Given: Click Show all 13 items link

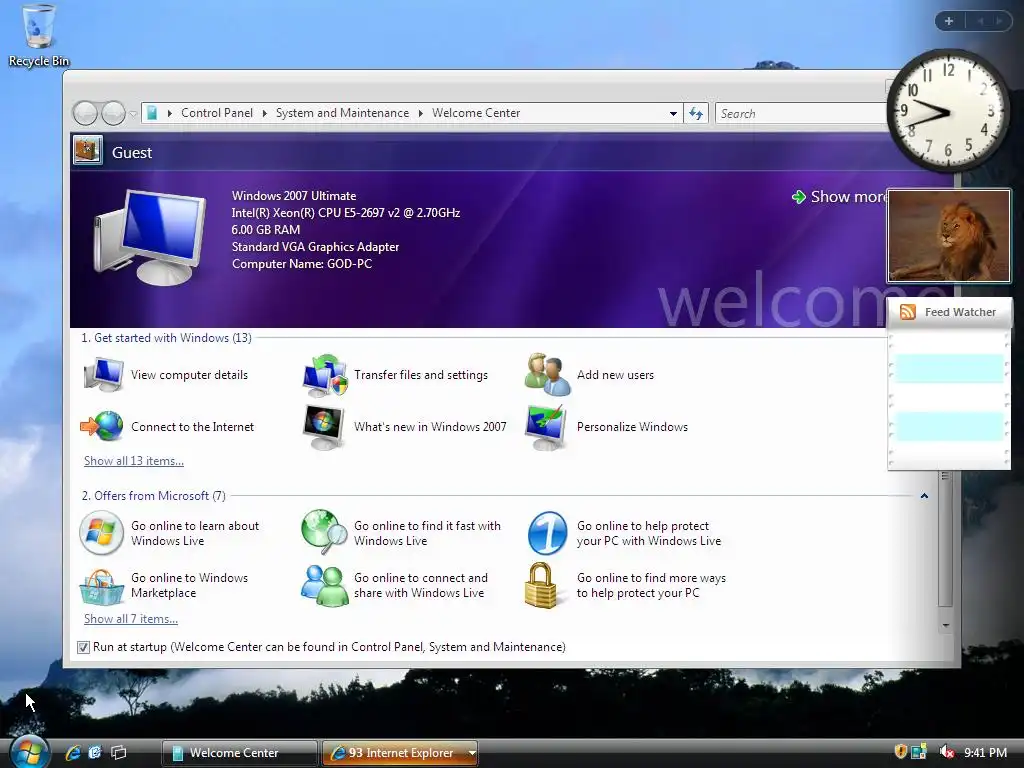Looking at the screenshot, I should tap(134, 460).
